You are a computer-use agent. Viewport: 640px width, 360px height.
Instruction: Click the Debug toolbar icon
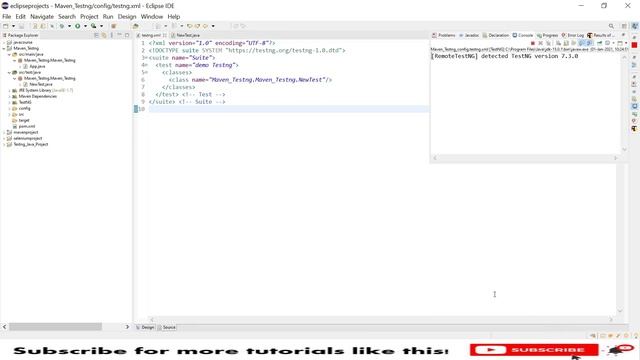pyautogui.click(x=62, y=26)
